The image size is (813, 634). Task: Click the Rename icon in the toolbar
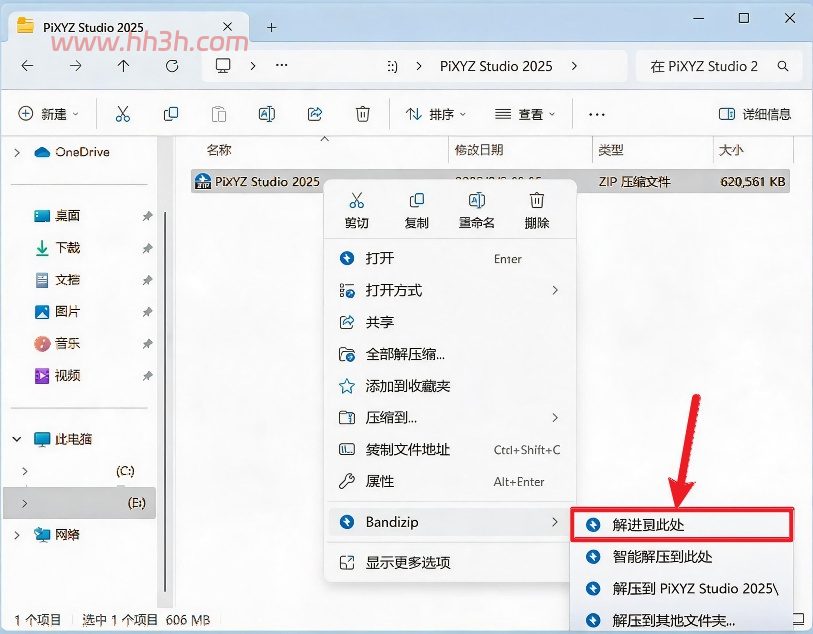(267, 114)
